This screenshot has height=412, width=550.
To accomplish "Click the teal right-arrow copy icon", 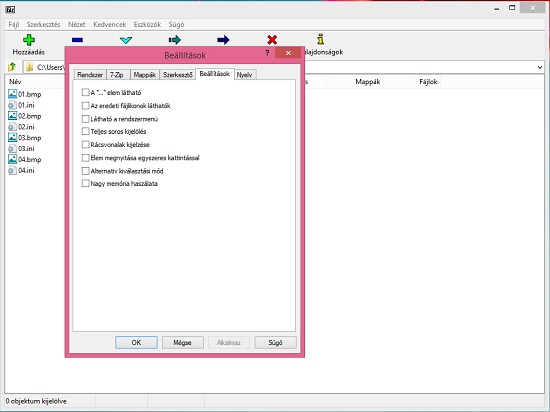I will tap(175, 40).
